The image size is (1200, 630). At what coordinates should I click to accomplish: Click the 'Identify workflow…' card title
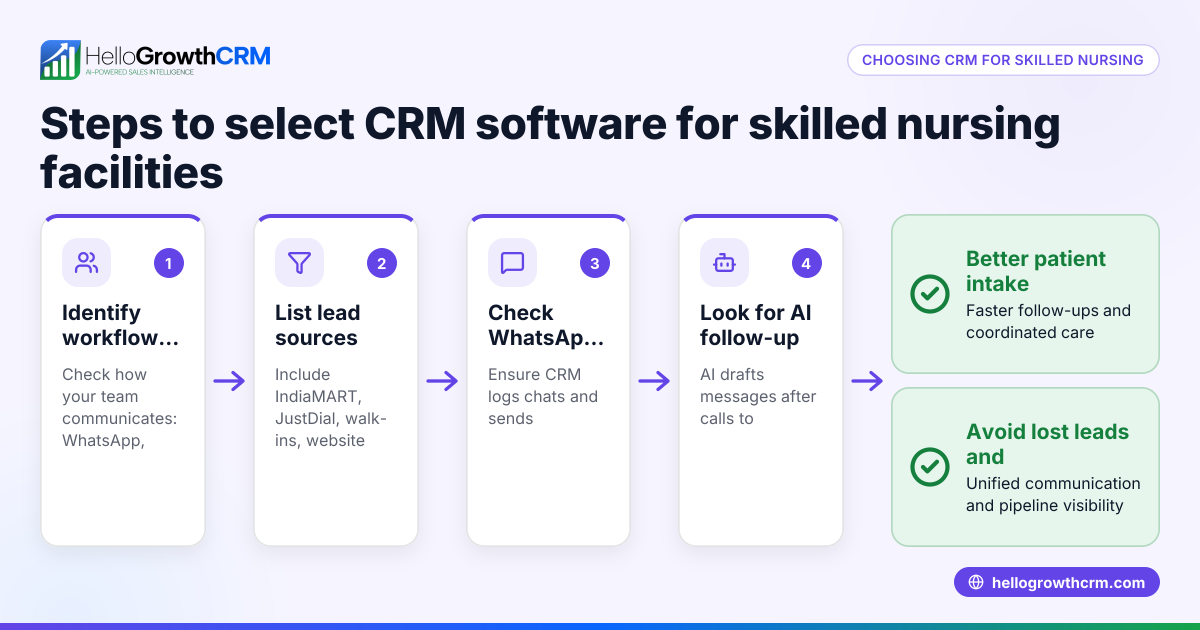(121, 325)
